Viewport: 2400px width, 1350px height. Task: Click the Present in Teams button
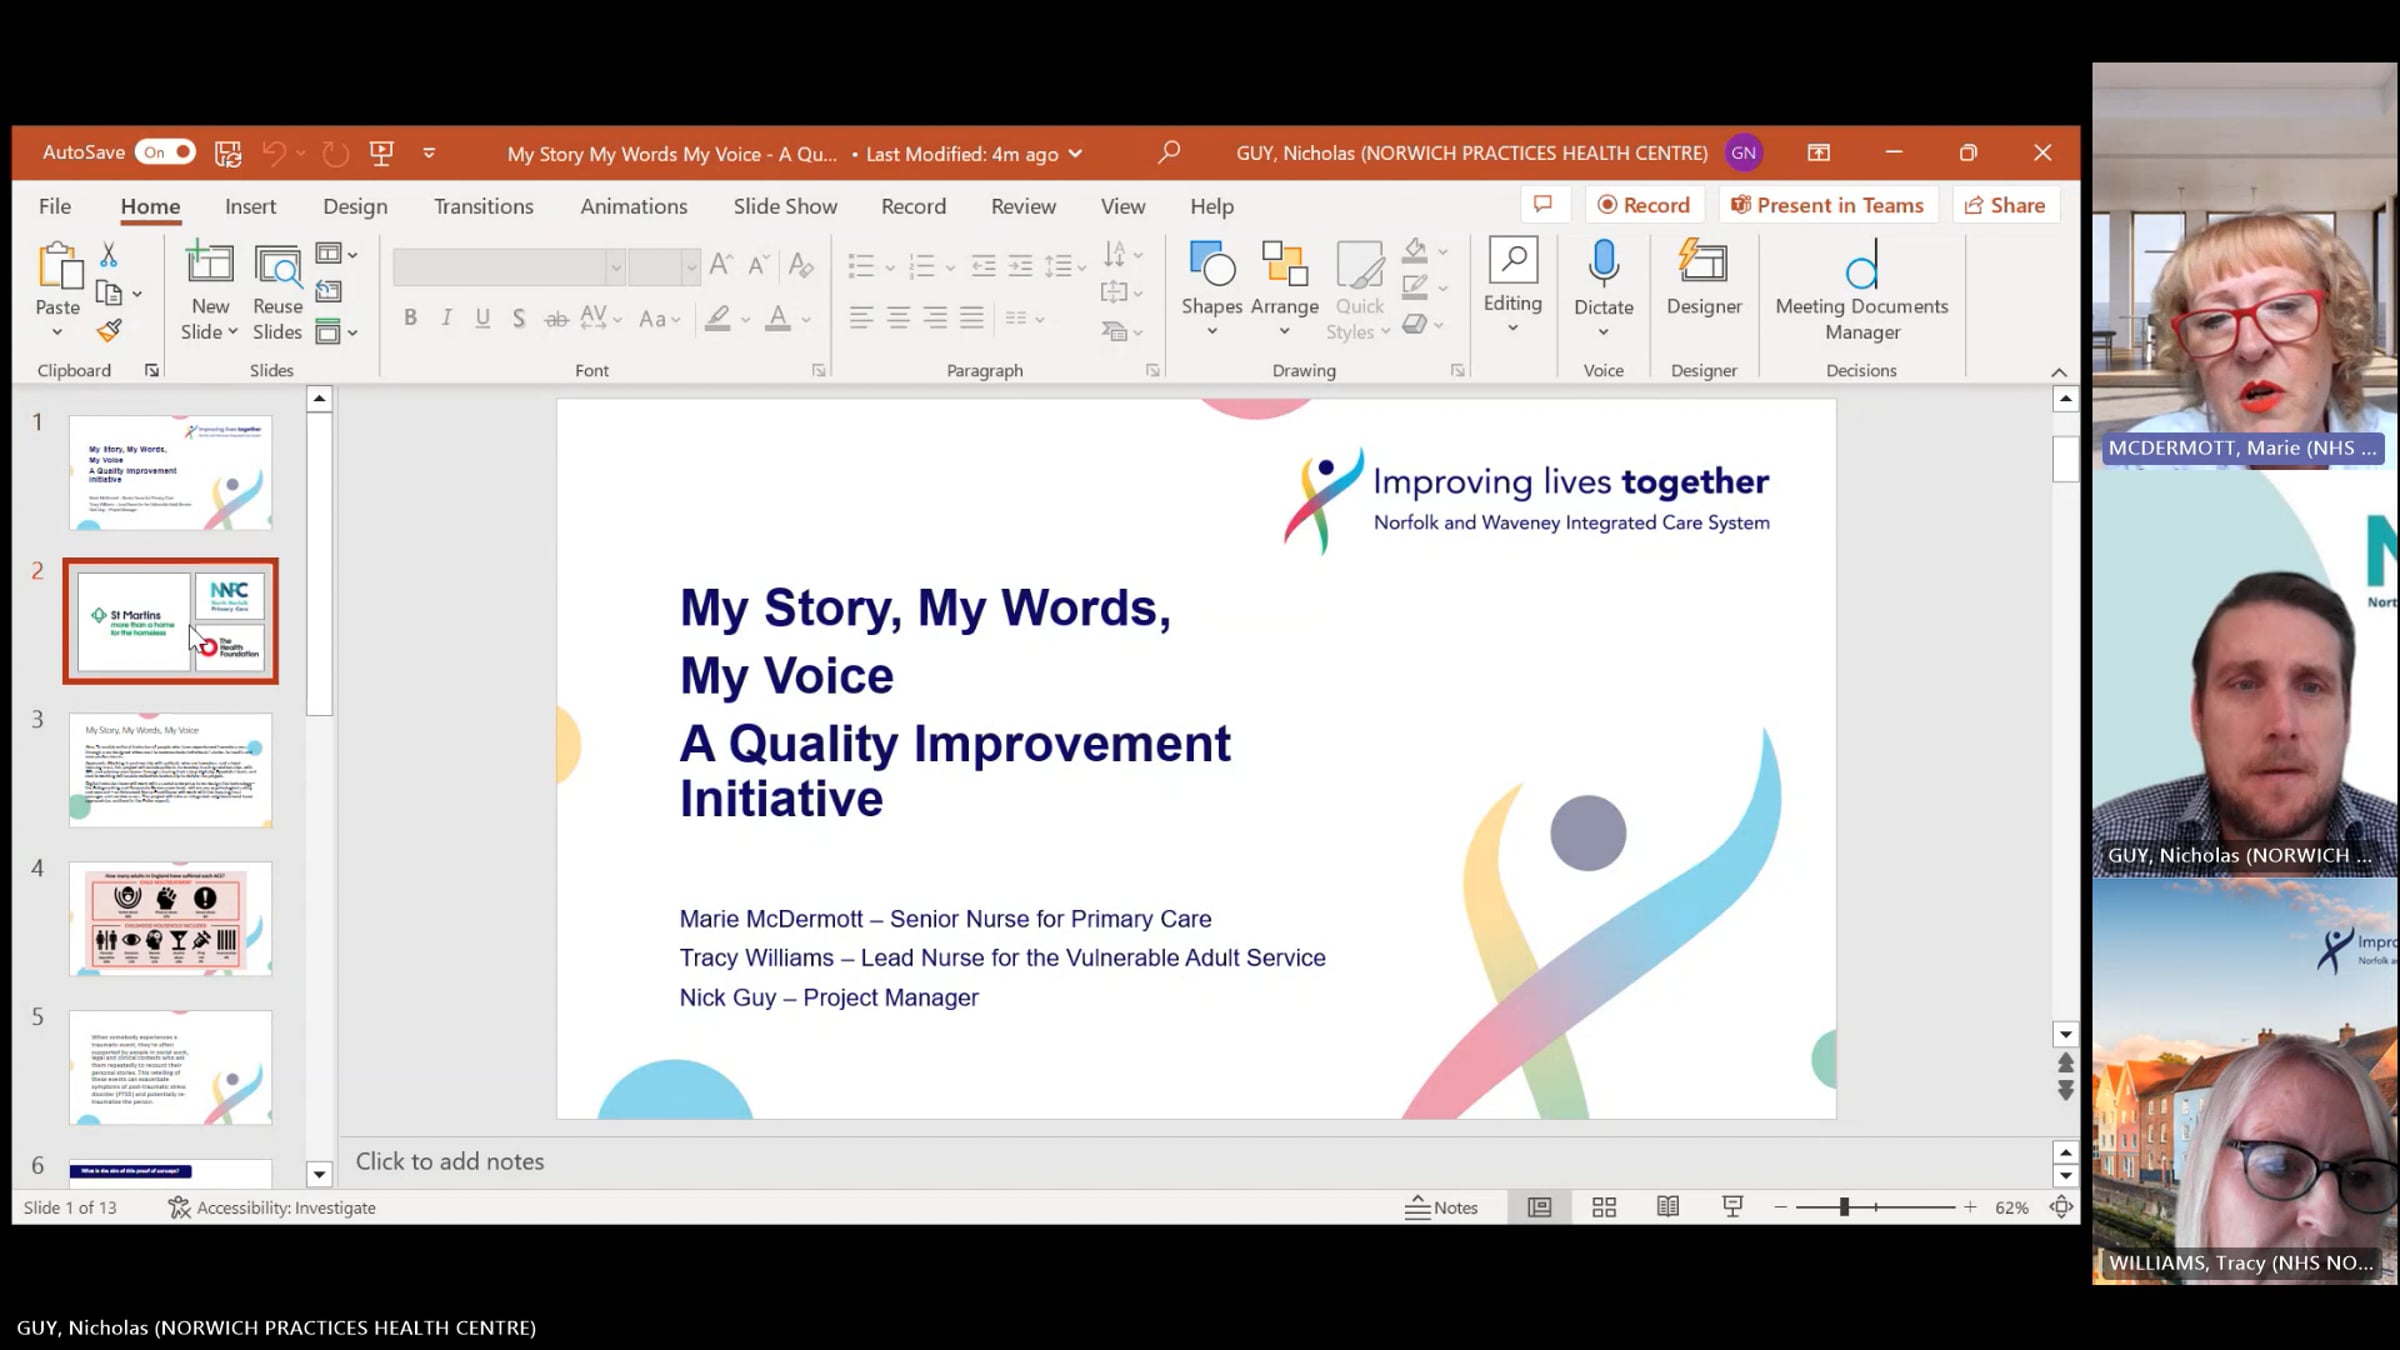click(1827, 205)
